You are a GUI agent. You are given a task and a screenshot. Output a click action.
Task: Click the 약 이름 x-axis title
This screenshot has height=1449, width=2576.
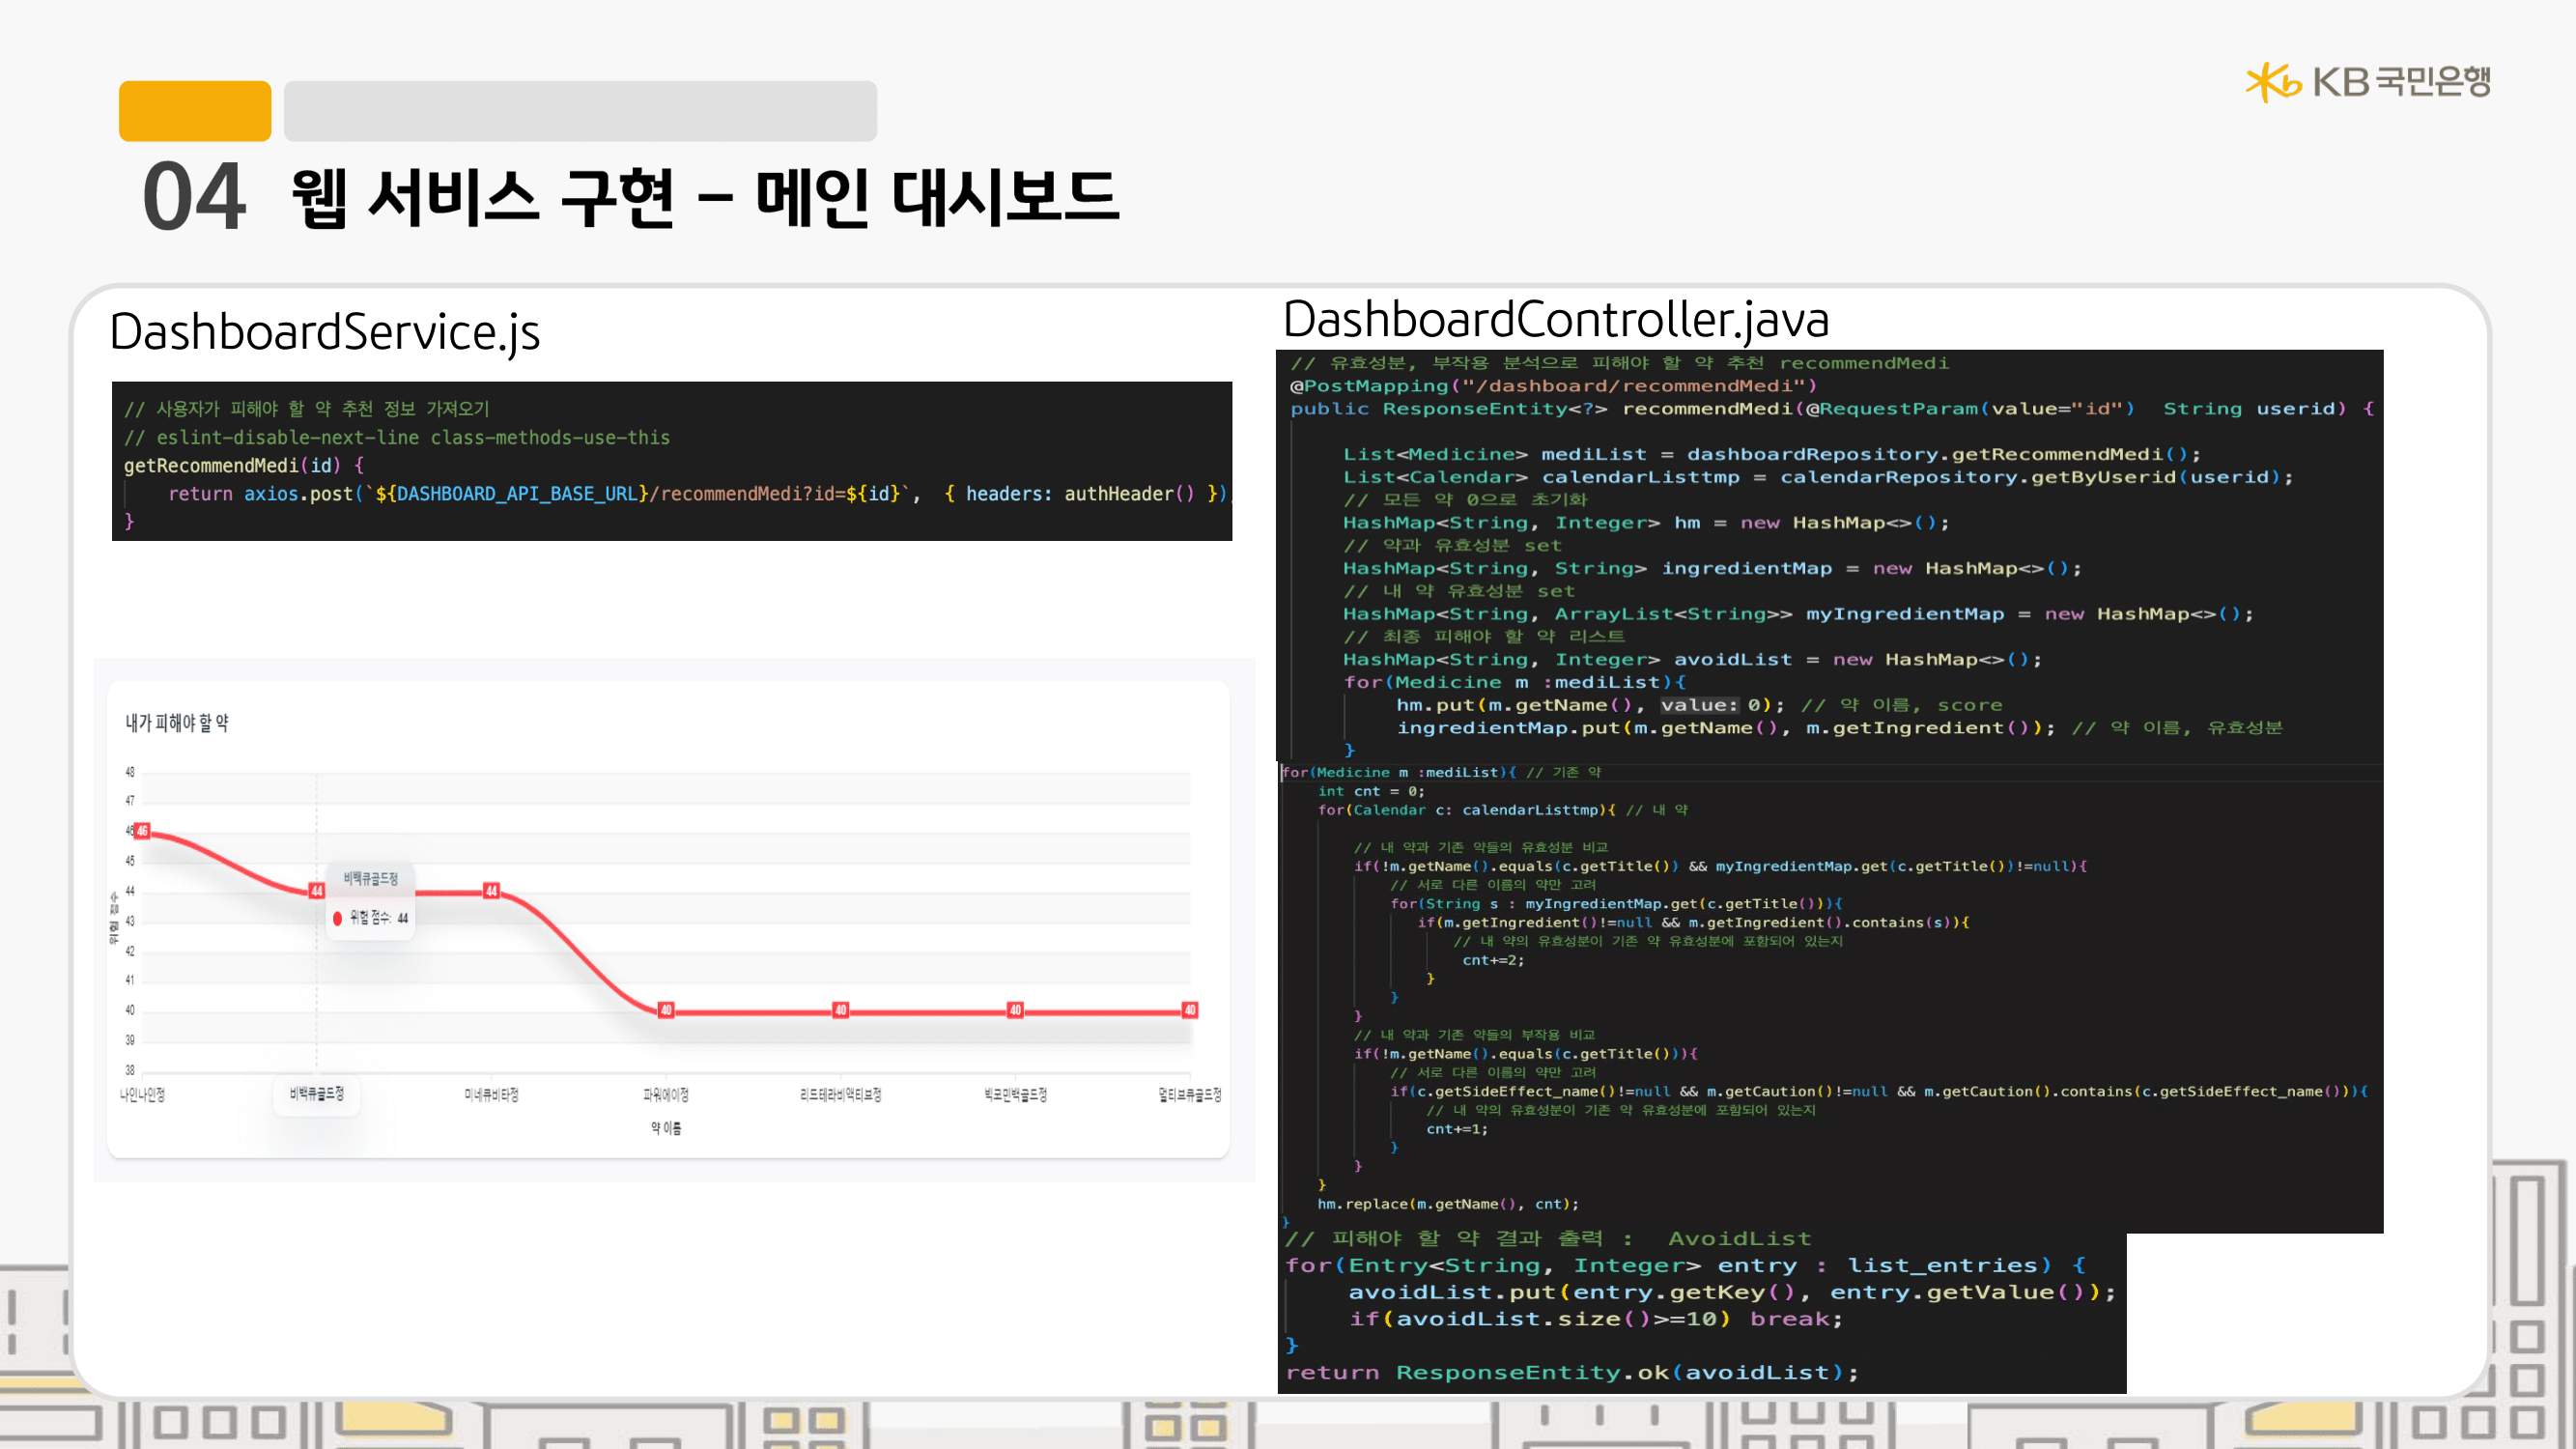tap(666, 1128)
